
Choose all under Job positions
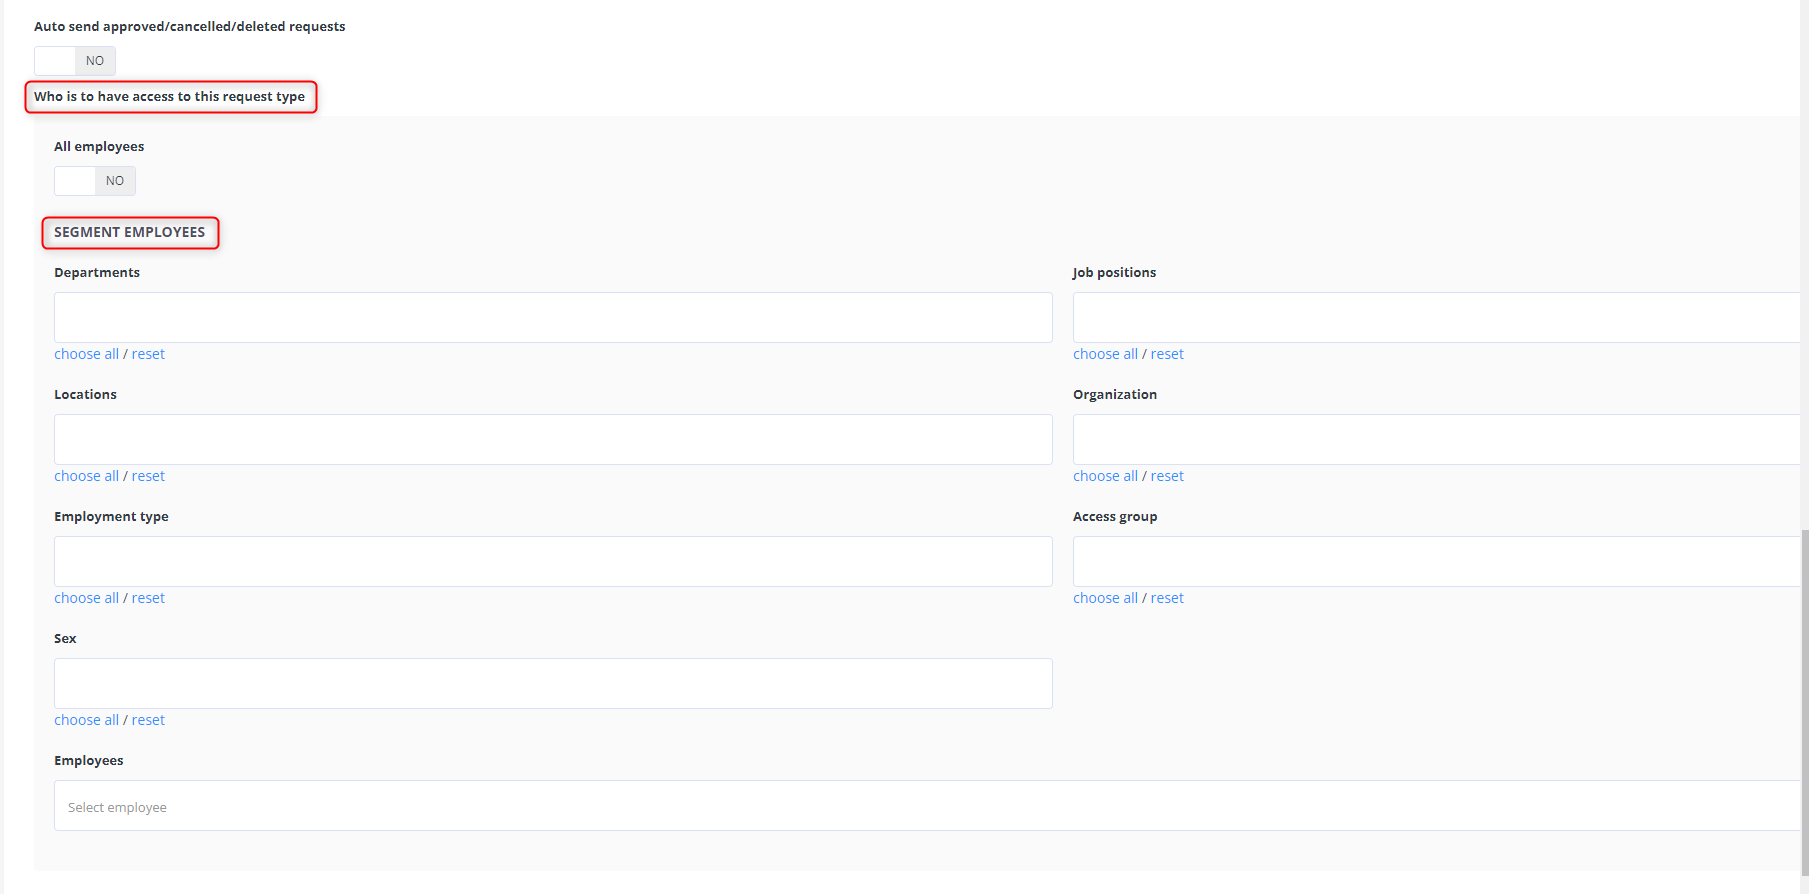(1105, 354)
